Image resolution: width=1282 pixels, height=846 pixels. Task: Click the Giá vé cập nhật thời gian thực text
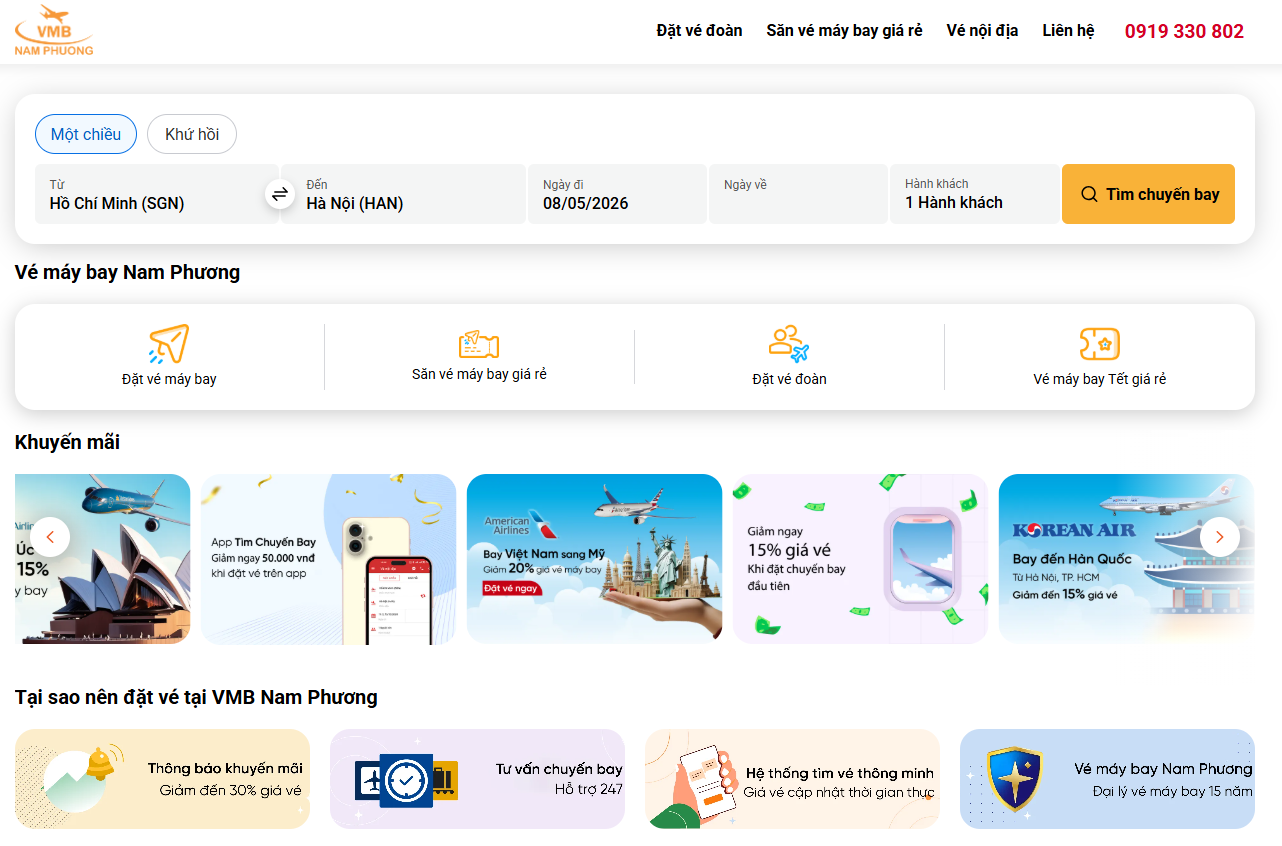click(839, 793)
